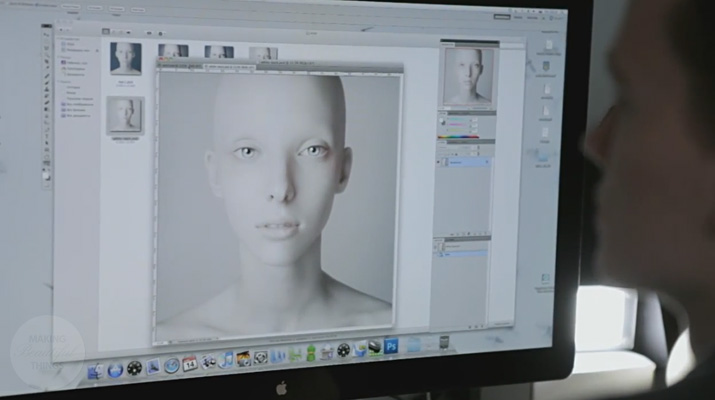This screenshot has width=715, height=400.
Task: Click the Navigator preview of the portrait
Action: [x=469, y=76]
